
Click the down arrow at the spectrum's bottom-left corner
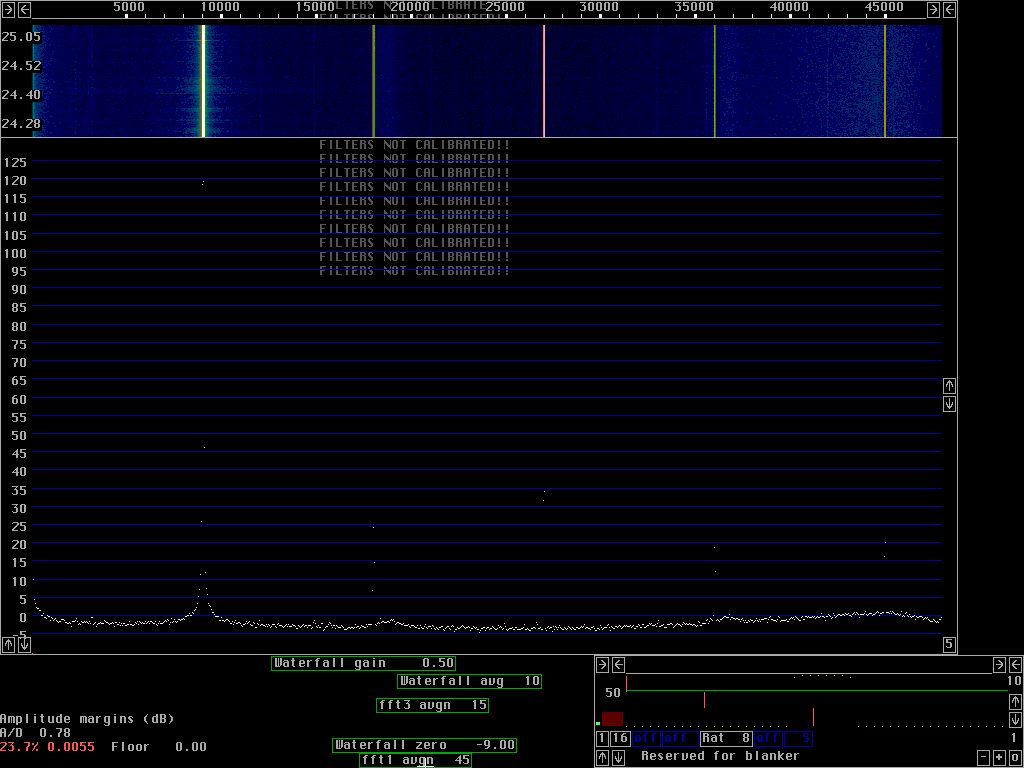point(24,645)
